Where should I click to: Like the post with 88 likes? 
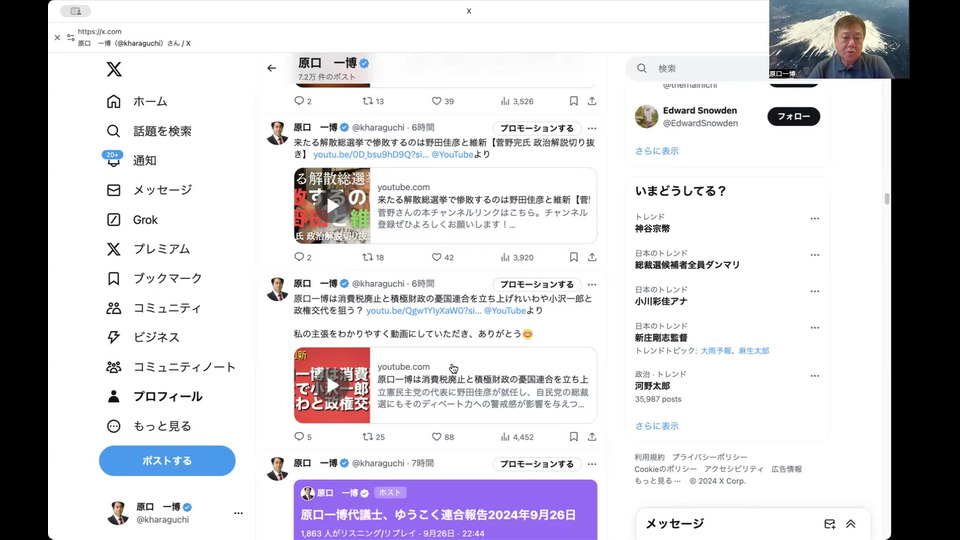point(443,437)
